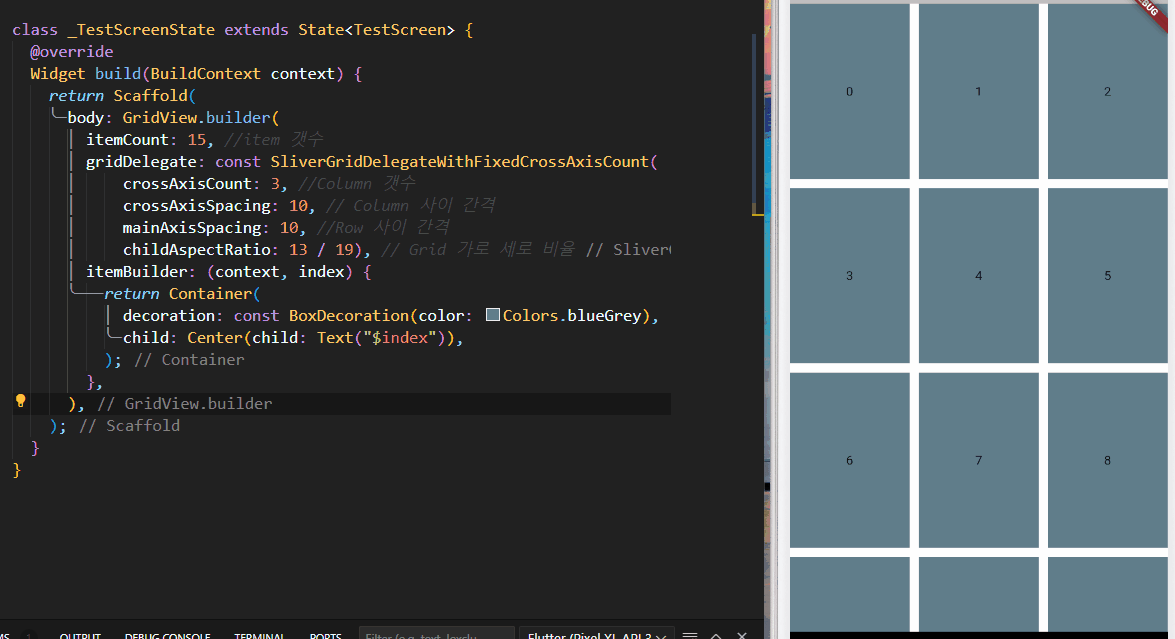Focus the debug console filter field

437,634
